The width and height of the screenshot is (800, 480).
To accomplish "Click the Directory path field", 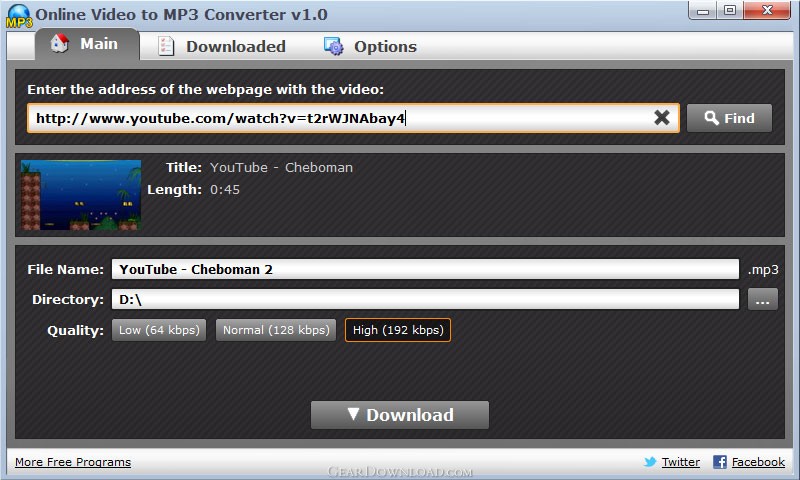I will click(425, 299).
